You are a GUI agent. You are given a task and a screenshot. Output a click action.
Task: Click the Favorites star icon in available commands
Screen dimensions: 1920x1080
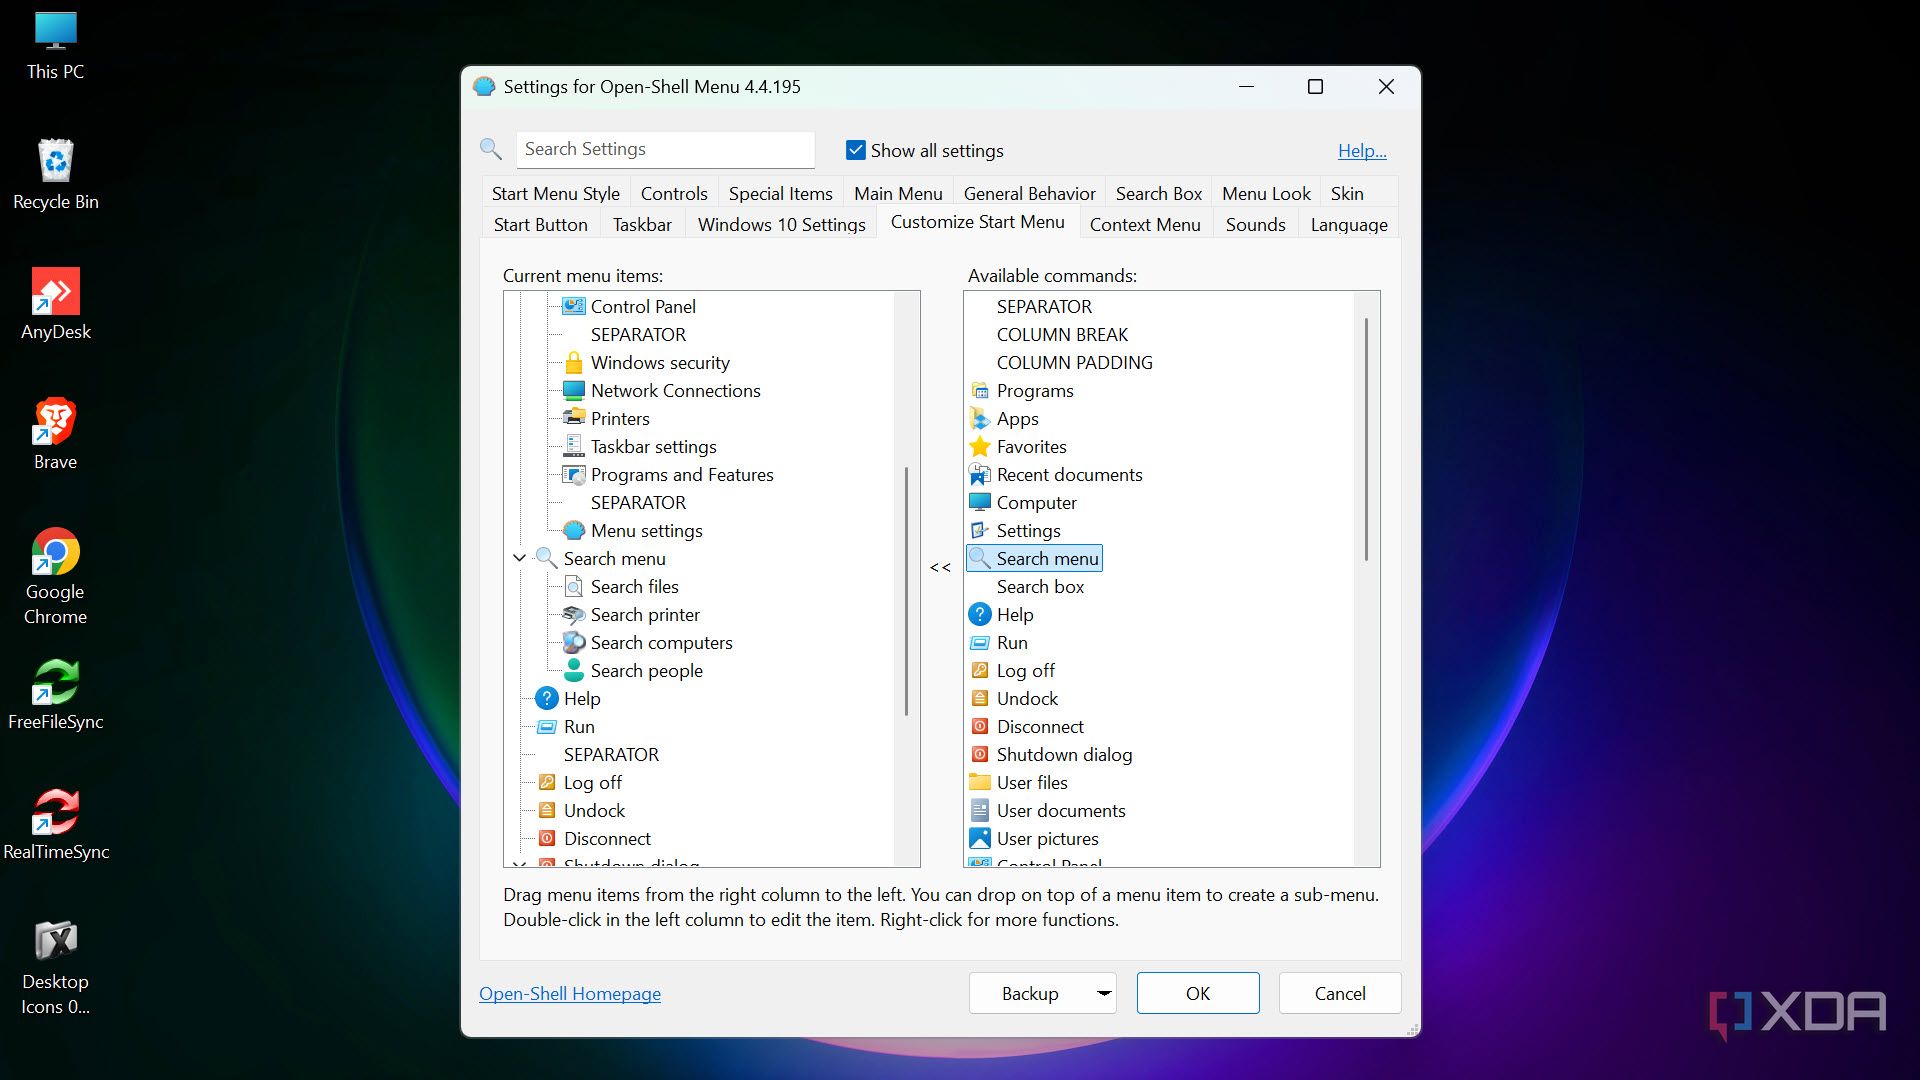pos(980,446)
